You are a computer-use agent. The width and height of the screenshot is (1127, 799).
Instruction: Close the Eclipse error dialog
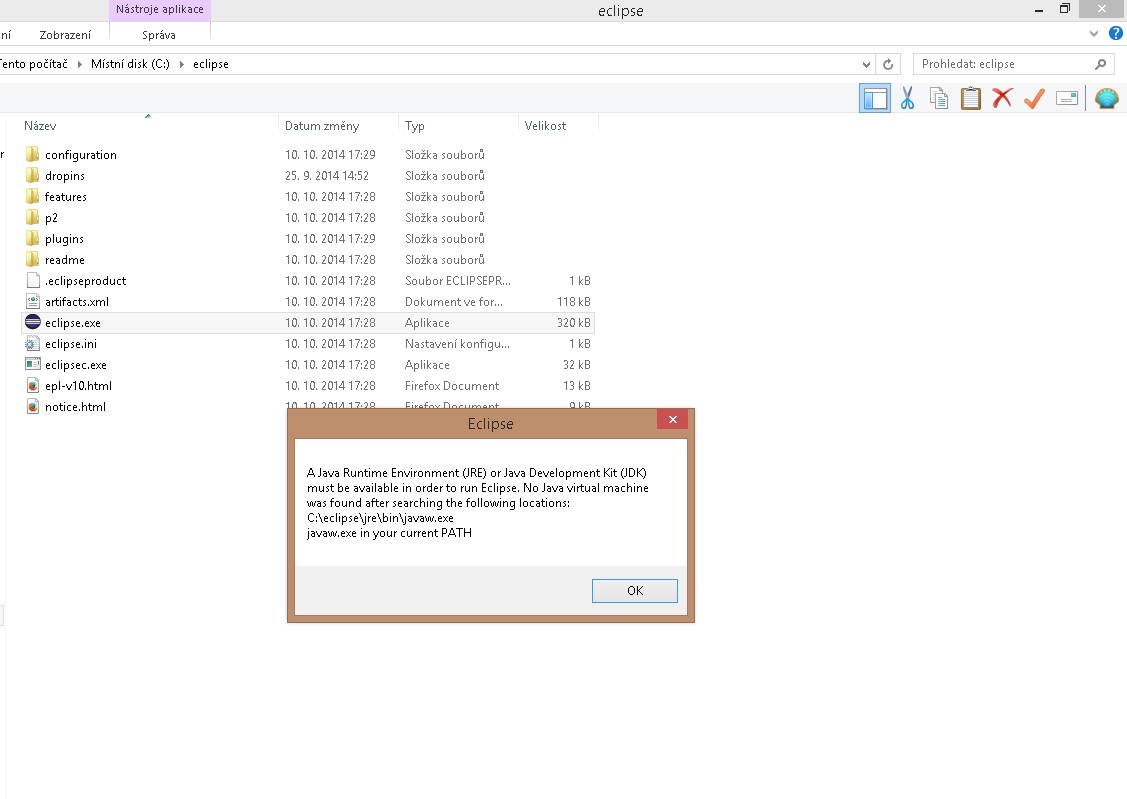(673, 420)
